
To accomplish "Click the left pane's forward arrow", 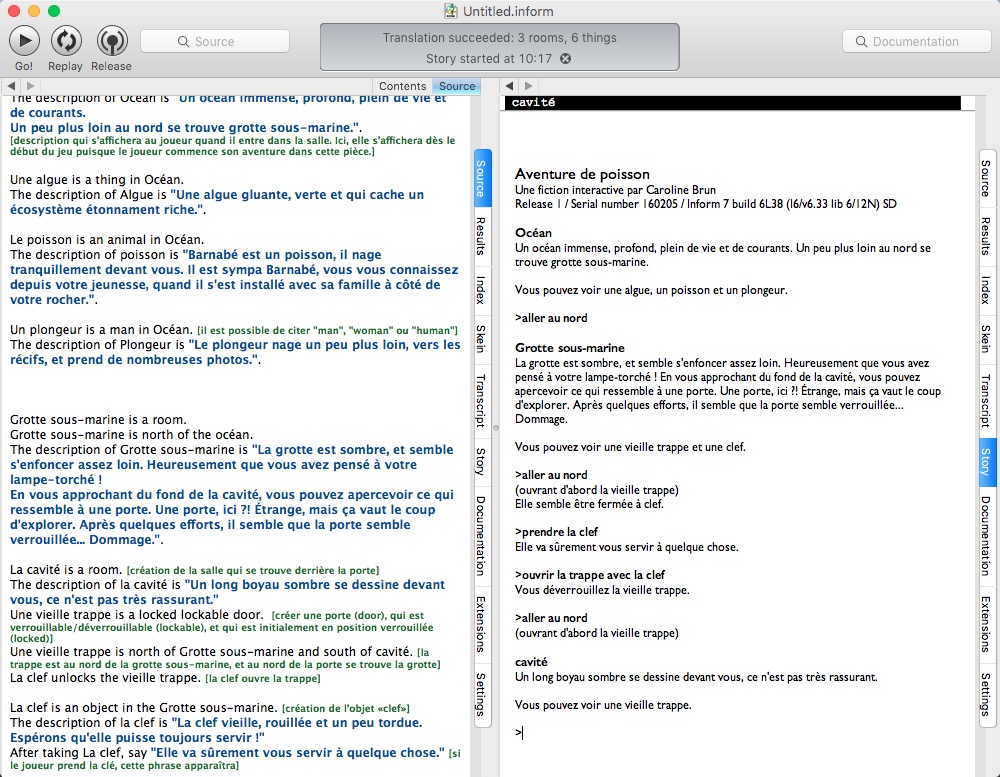I will pos(29,86).
